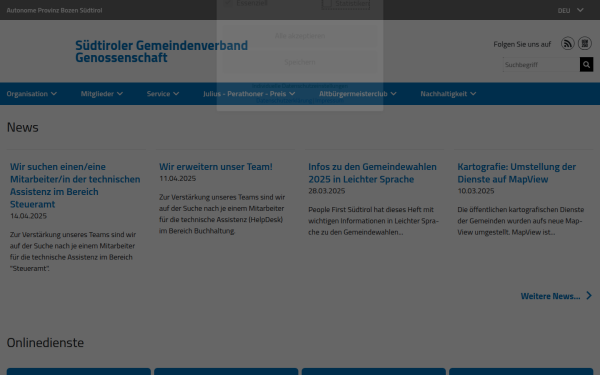Click the People First Südtirol summary text
600x375 pixels.
(373, 221)
